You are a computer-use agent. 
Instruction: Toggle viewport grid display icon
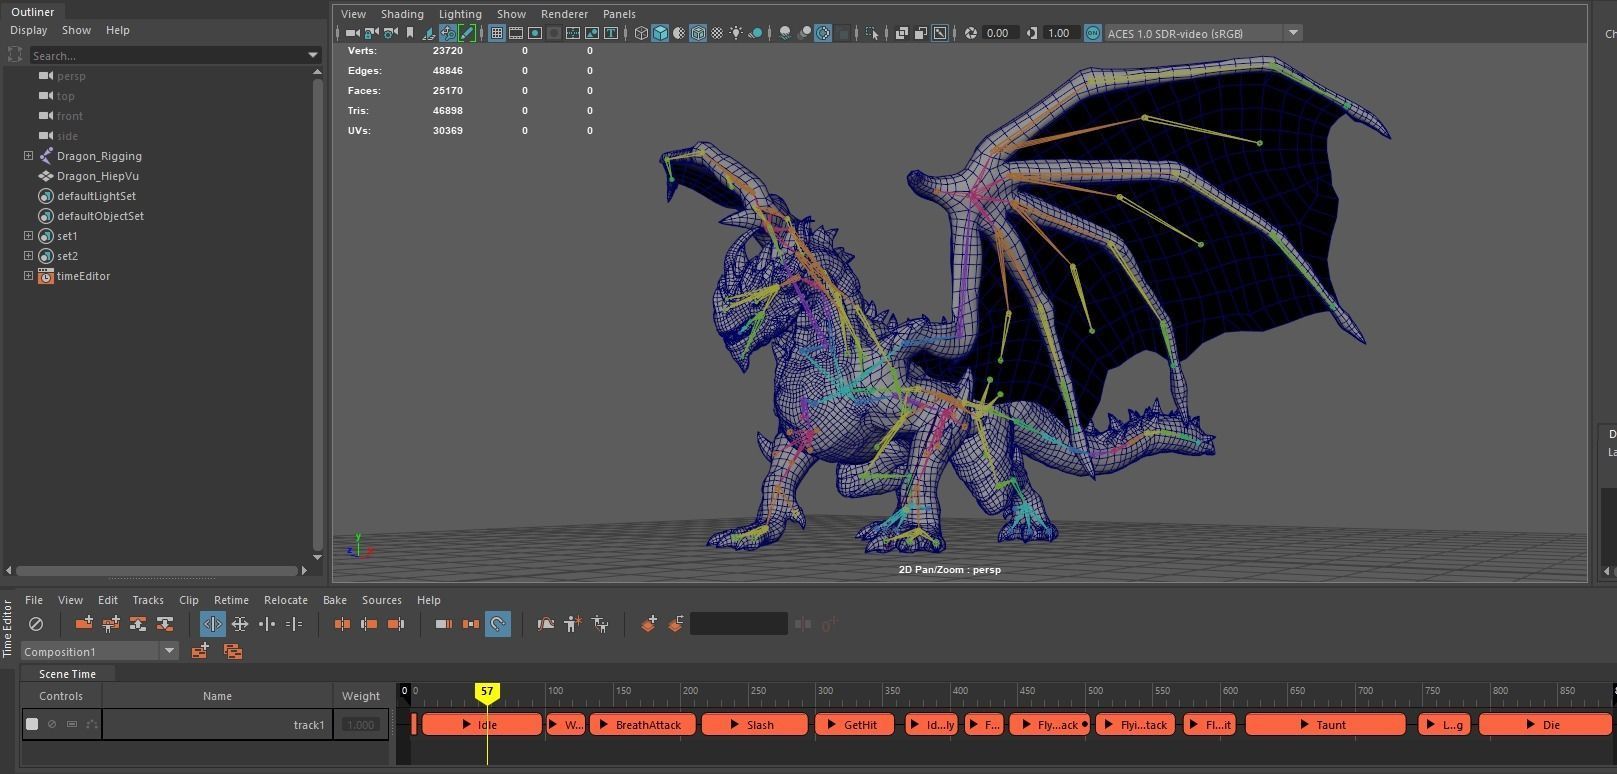point(496,33)
